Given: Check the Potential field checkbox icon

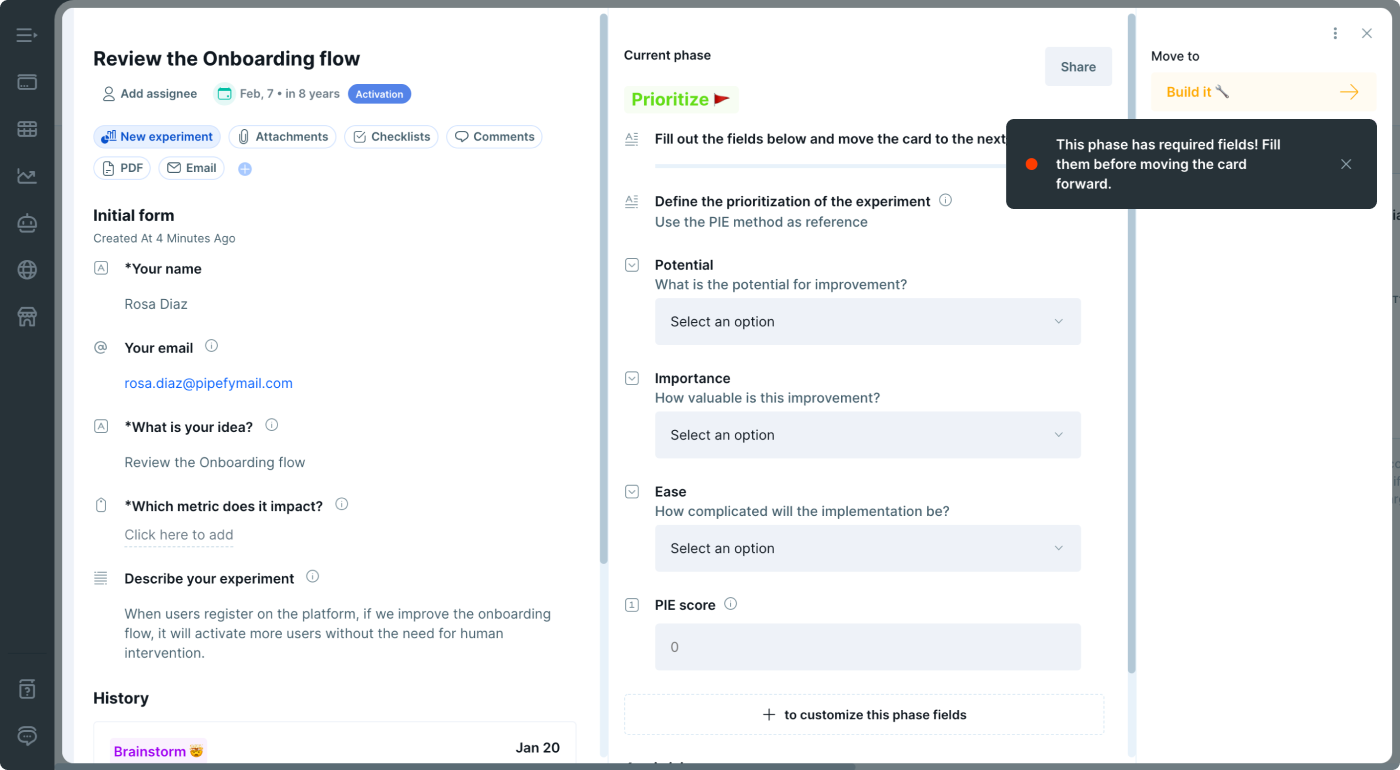Looking at the screenshot, I should pyautogui.click(x=631, y=265).
